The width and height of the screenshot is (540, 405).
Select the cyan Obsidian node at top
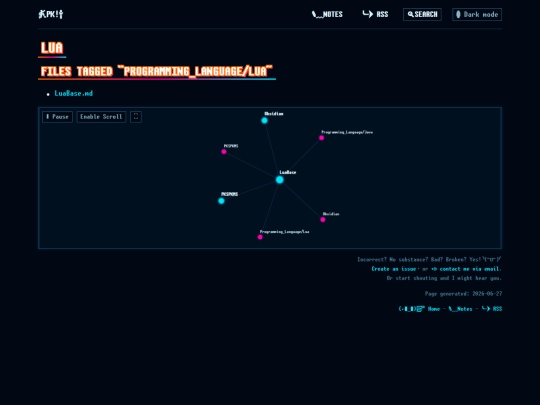[x=264, y=121]
